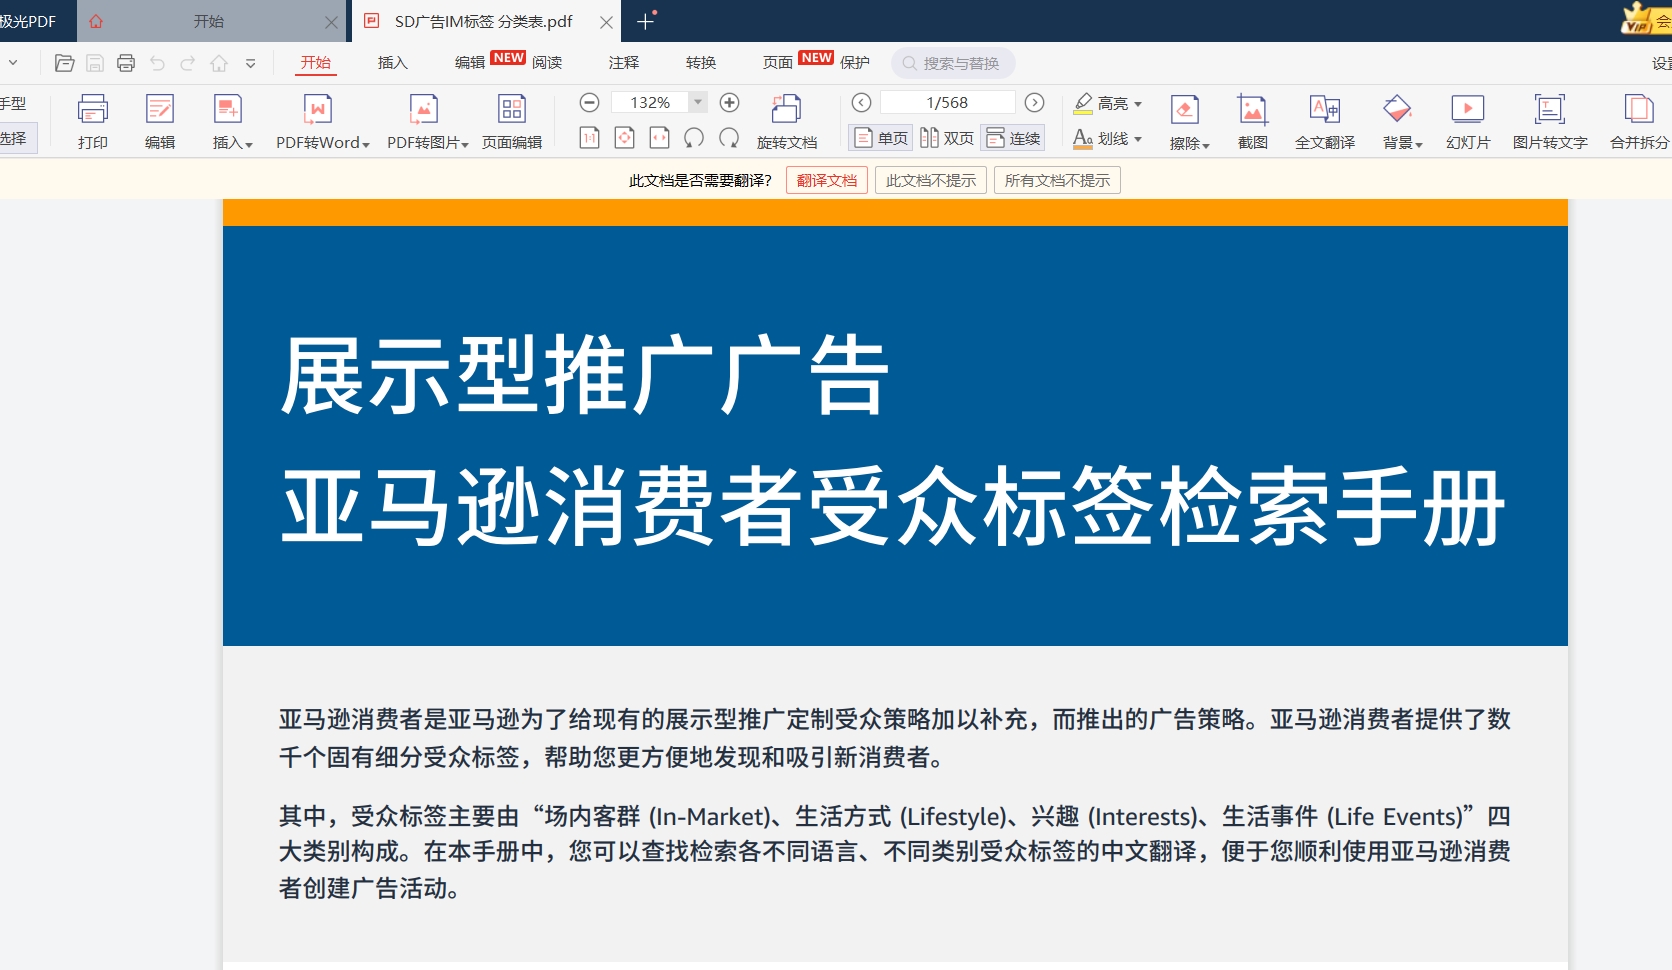Click 所有文档不提示 button

pos(1057,180)
